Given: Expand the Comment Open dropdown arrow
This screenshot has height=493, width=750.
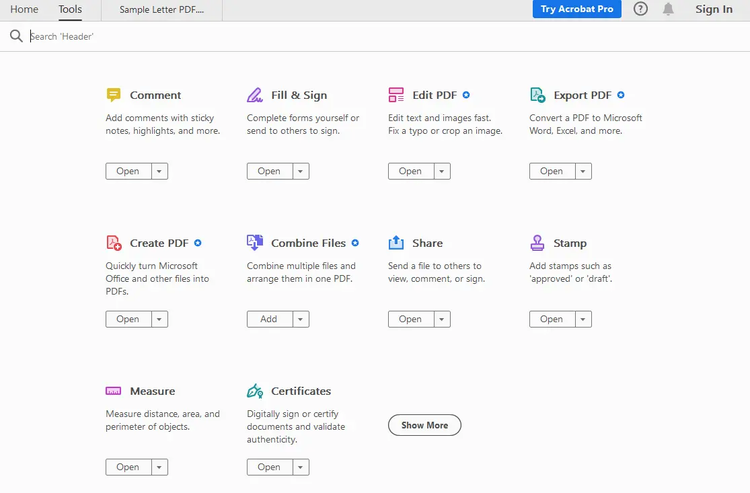Looking at the screenshot, I should pyautogui.click(x=159, y=171).
